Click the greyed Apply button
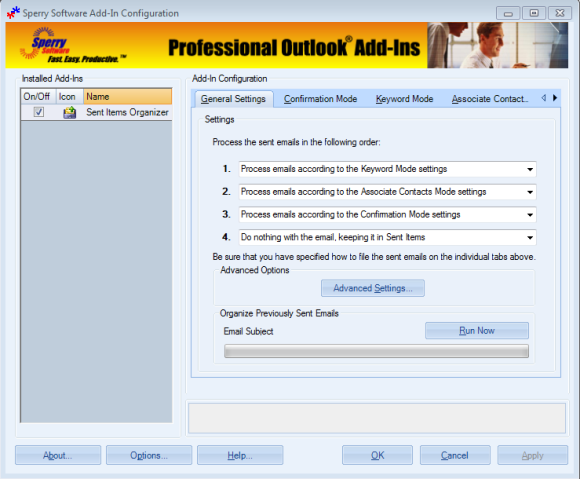This screenshot has width=580, height=479. pyautogui.click(x=532, y=455)
